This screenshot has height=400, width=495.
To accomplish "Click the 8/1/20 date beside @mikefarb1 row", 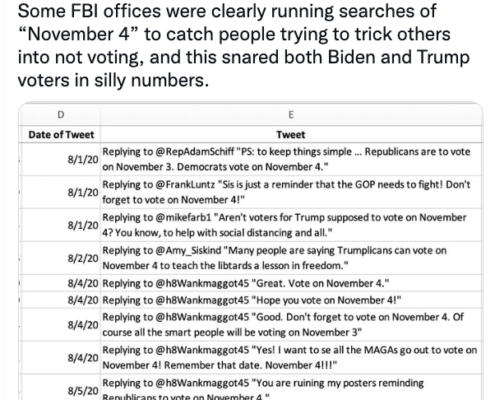I will point(60,225).
